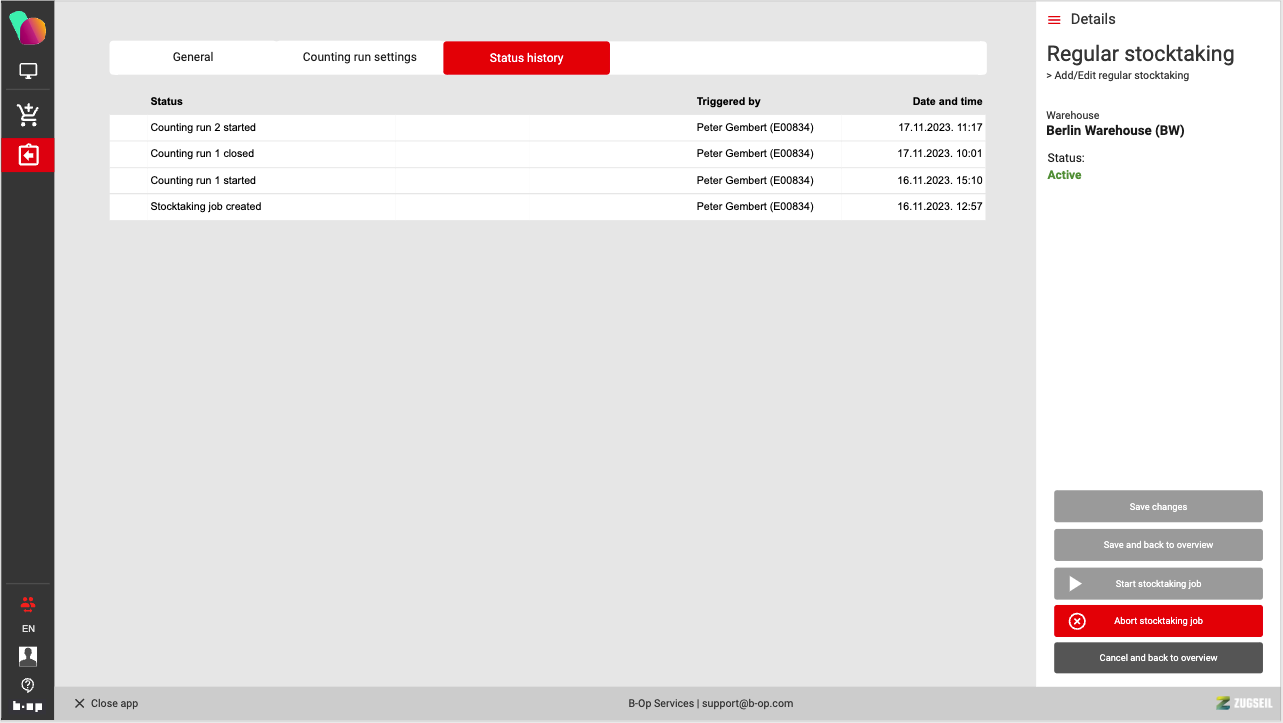Click Save and back to overview

click(x=1158, y=545)
